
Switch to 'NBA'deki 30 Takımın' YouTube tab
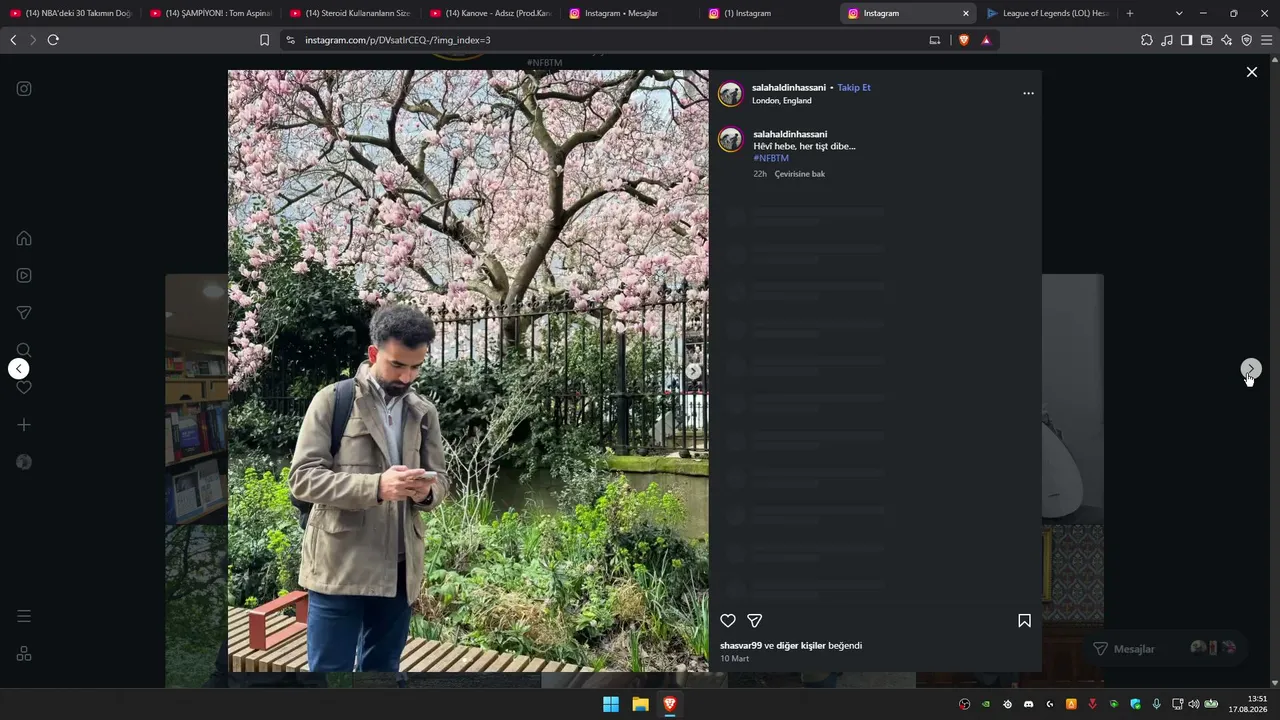pos(70,13)
